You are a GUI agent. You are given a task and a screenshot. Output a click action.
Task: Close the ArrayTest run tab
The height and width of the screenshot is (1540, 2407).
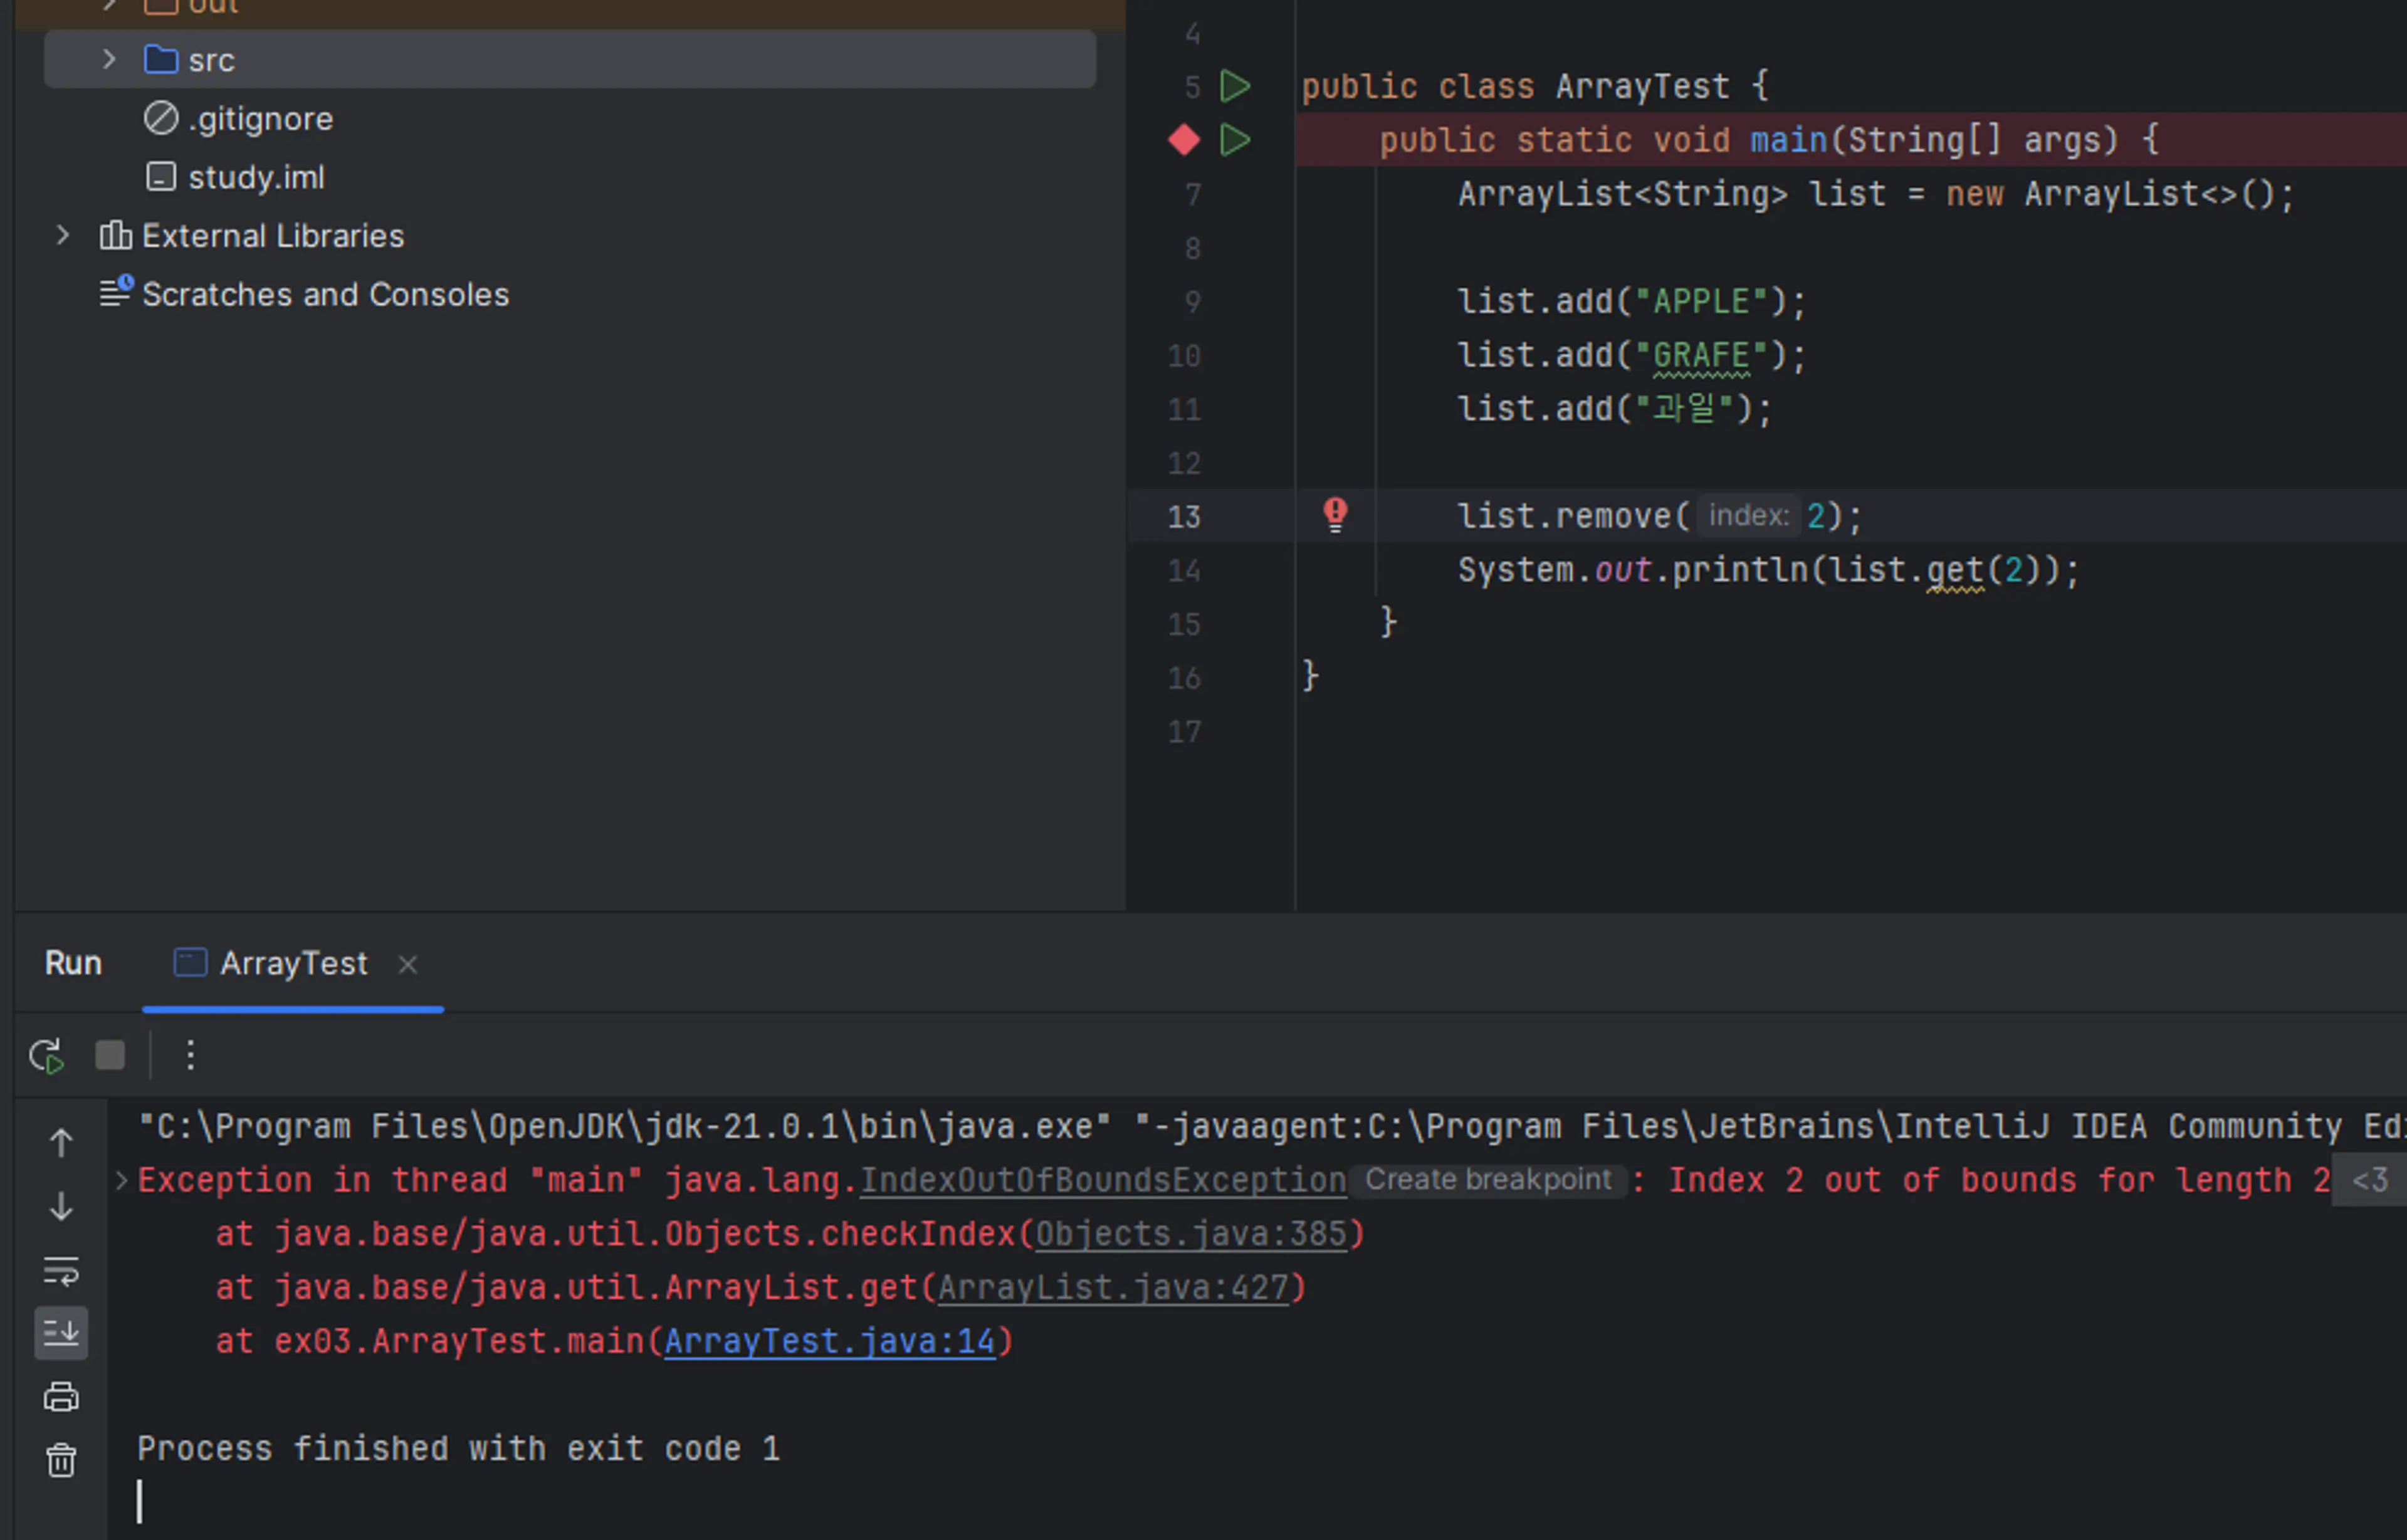(x=407, y=964)
